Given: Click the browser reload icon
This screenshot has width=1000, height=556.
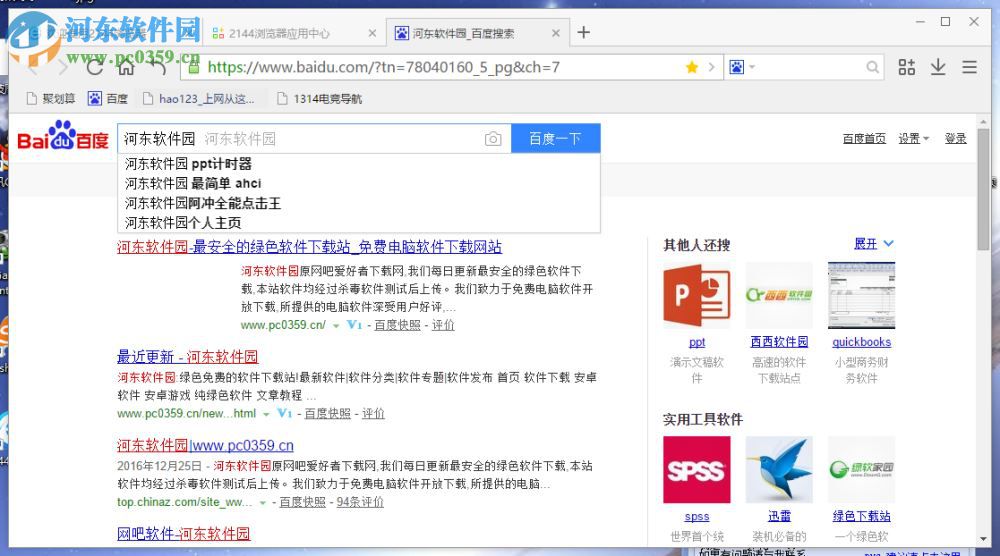Looking at the screenshot, I should point(95,66).
